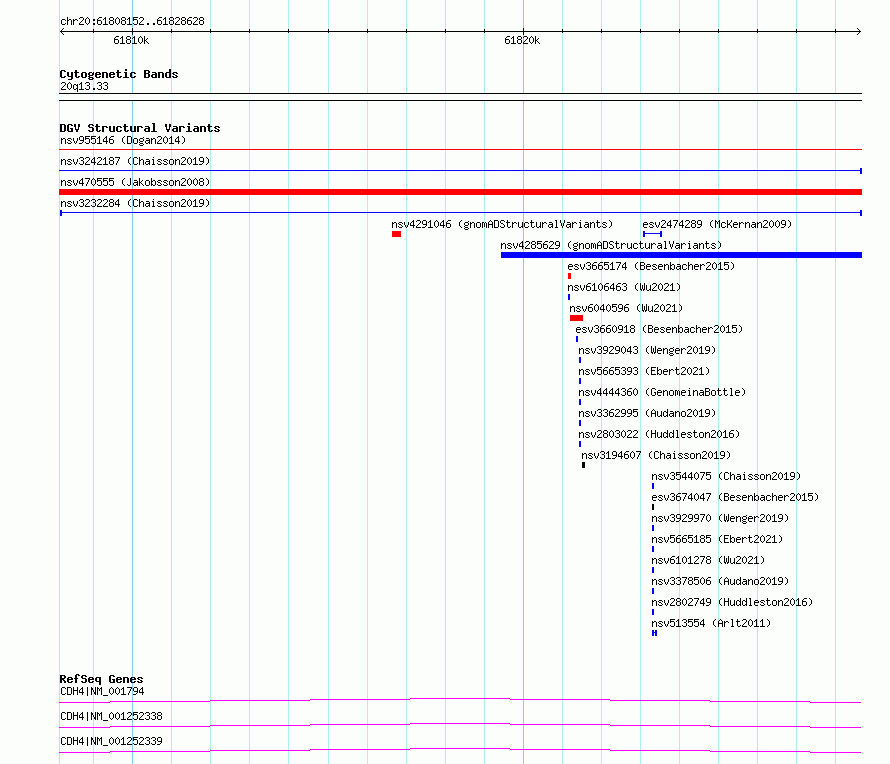The width and height of the screenshot is (890, 764).
Task: Open the nsv4444360 (GenomeinaBottle) variant link
Action: [662, 392]
